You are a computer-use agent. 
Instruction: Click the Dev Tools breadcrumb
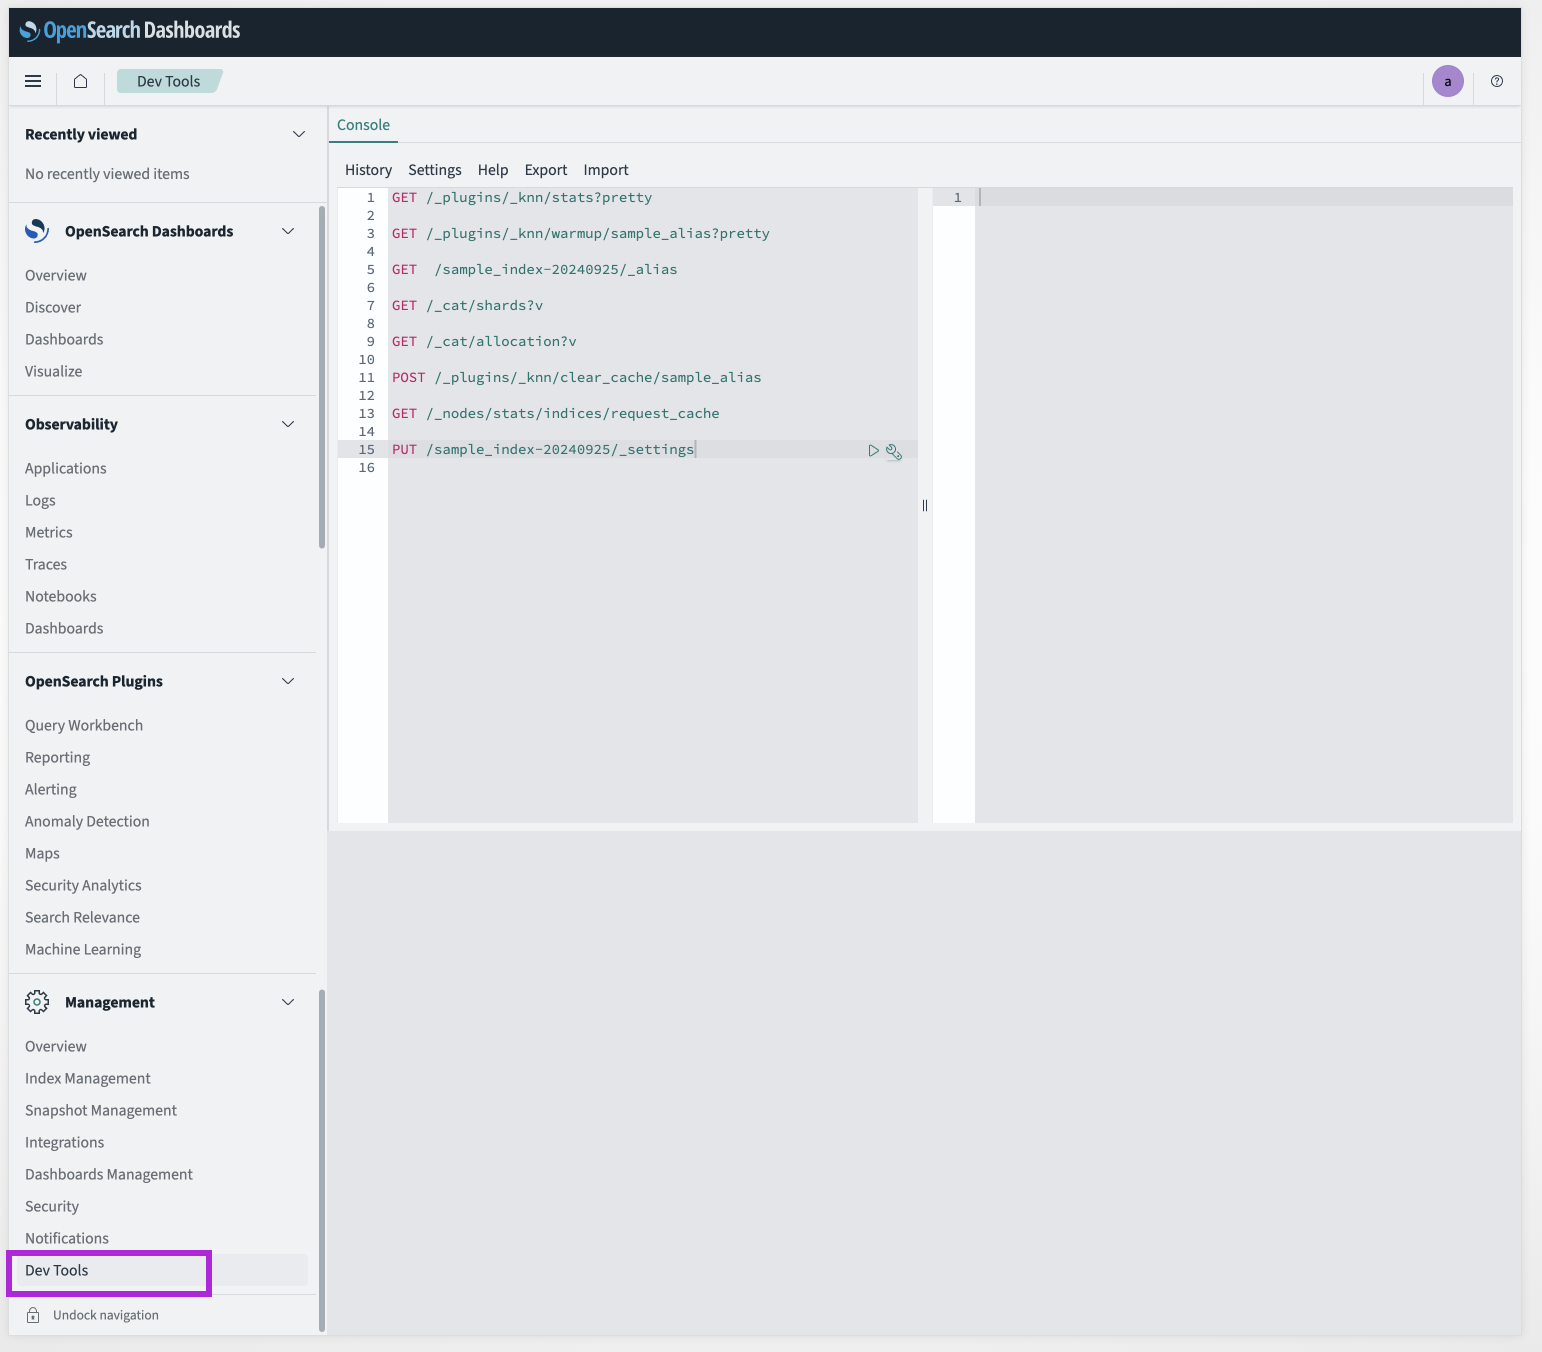point(169,81)
